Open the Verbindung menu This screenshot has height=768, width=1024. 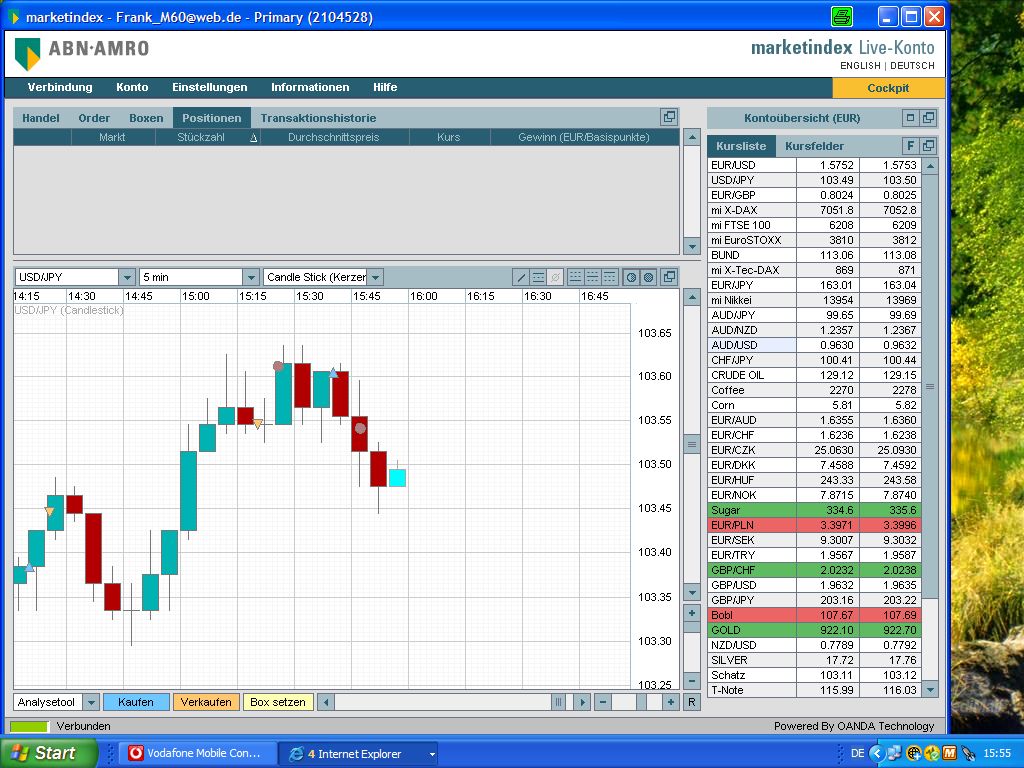click(60, 88)
